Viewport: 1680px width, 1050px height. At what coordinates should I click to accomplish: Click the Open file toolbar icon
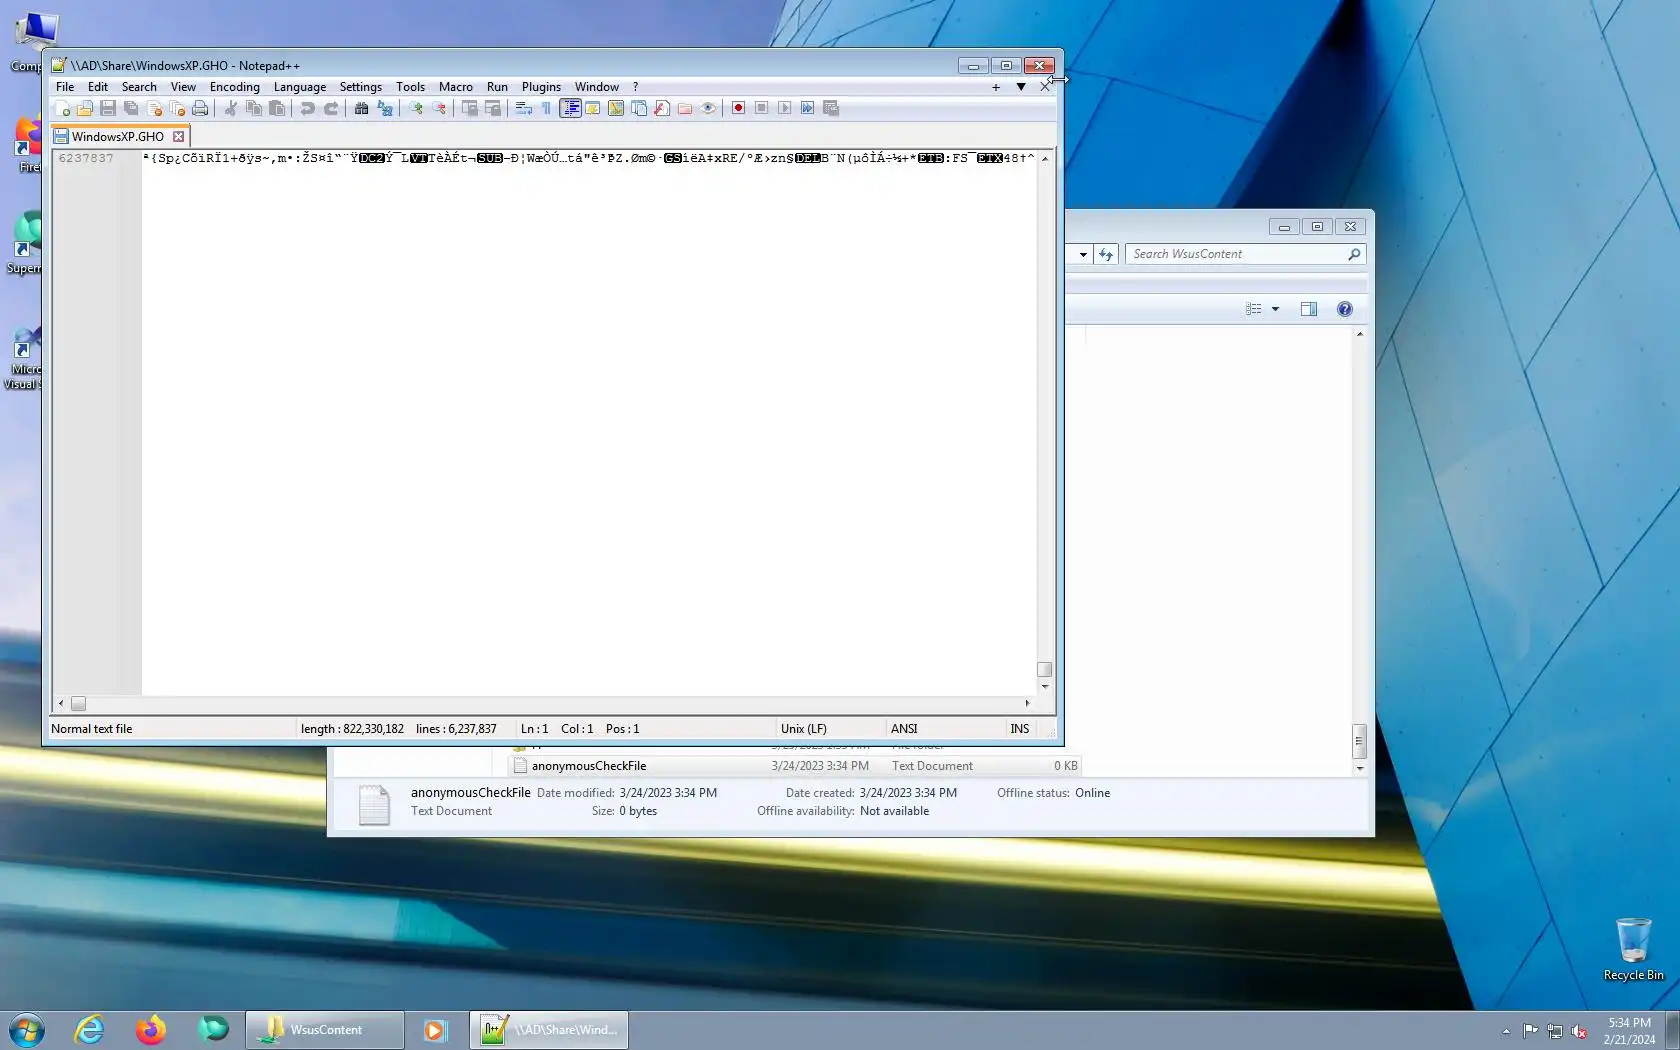pyautogui.click(x=85, y=108)
